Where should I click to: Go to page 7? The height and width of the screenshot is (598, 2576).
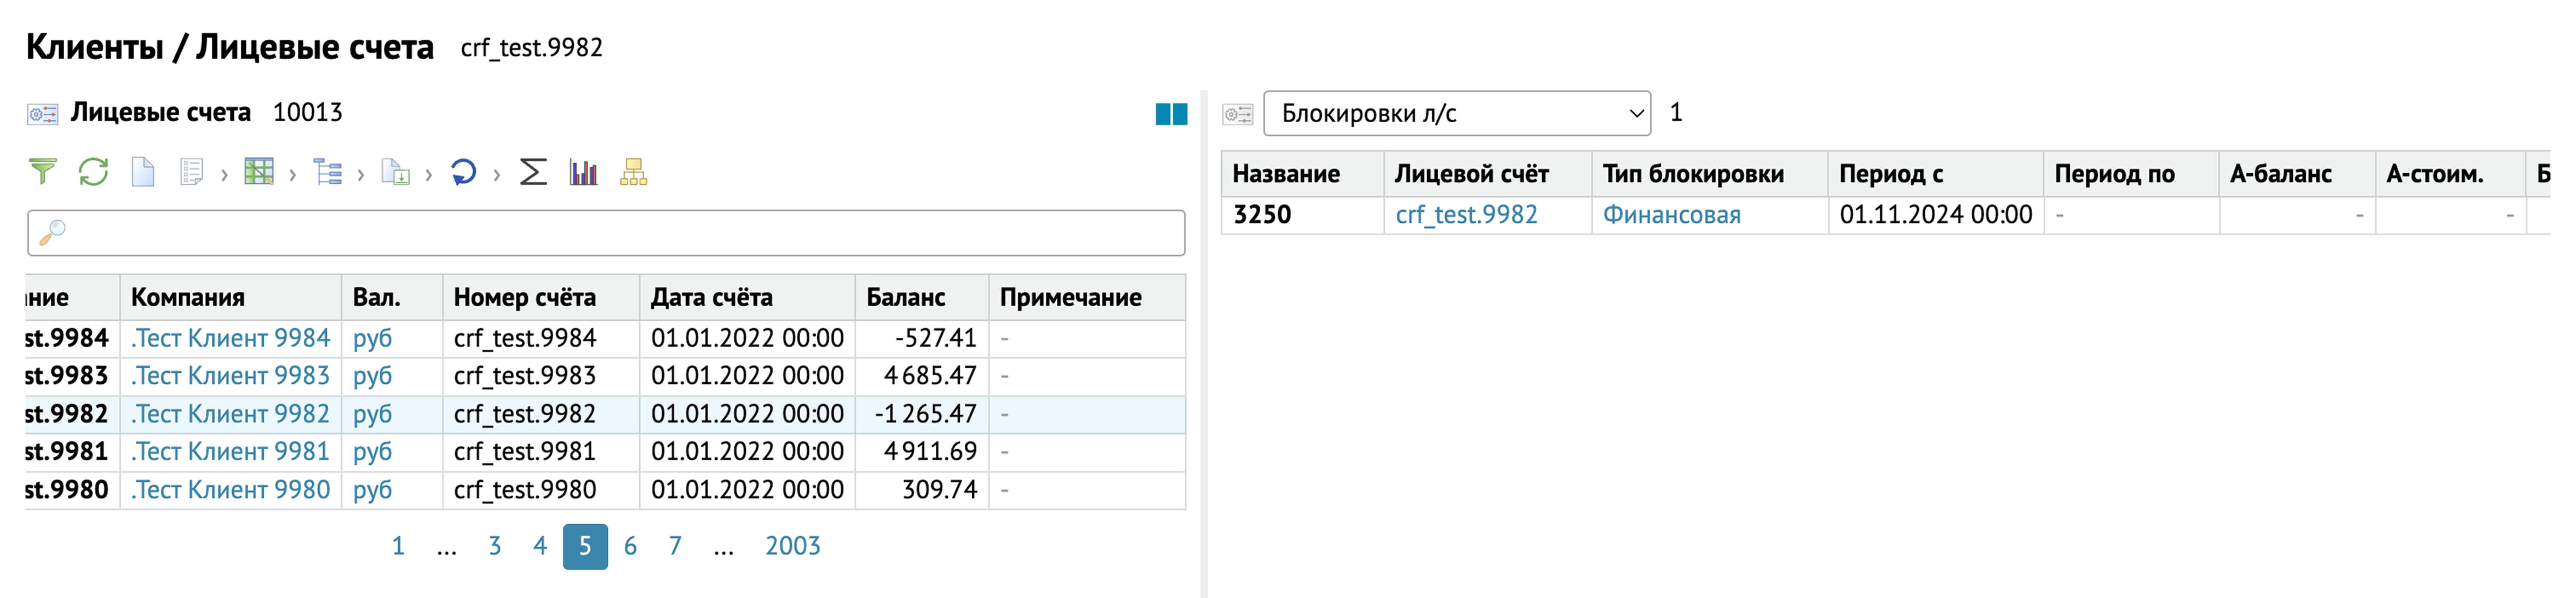click(675, 546)
